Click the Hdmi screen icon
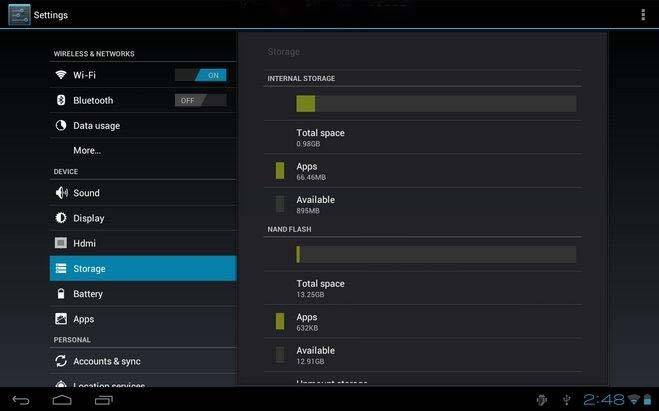 pos(61,243)
